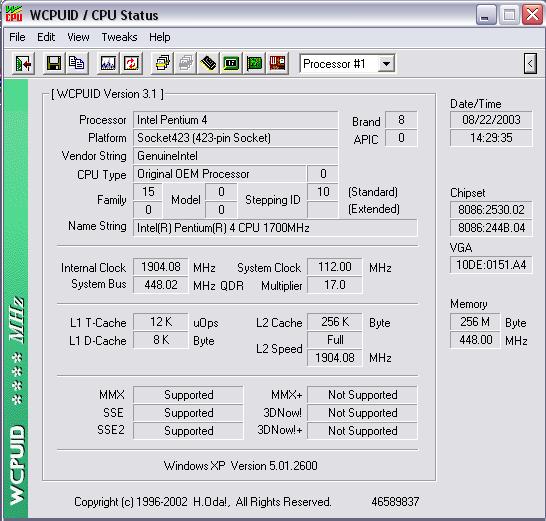Image resolution: width=546 pixels, height=521 pixels.
Task: Collapse side panel with the left chevron
Action: [x=530, y=64]
